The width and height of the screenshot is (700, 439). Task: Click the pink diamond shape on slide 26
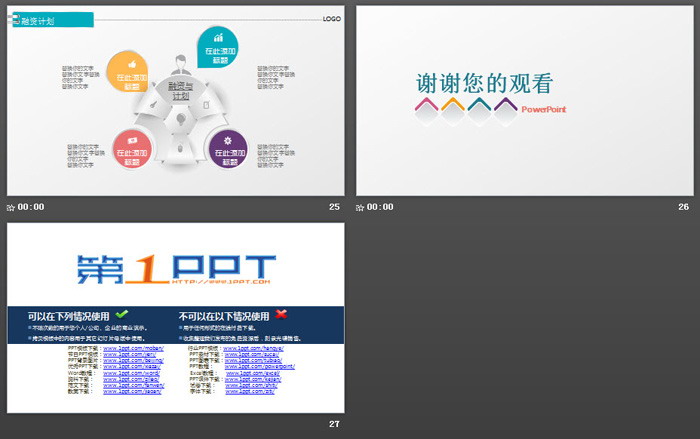pyautogui.click(x=426, y=111)
